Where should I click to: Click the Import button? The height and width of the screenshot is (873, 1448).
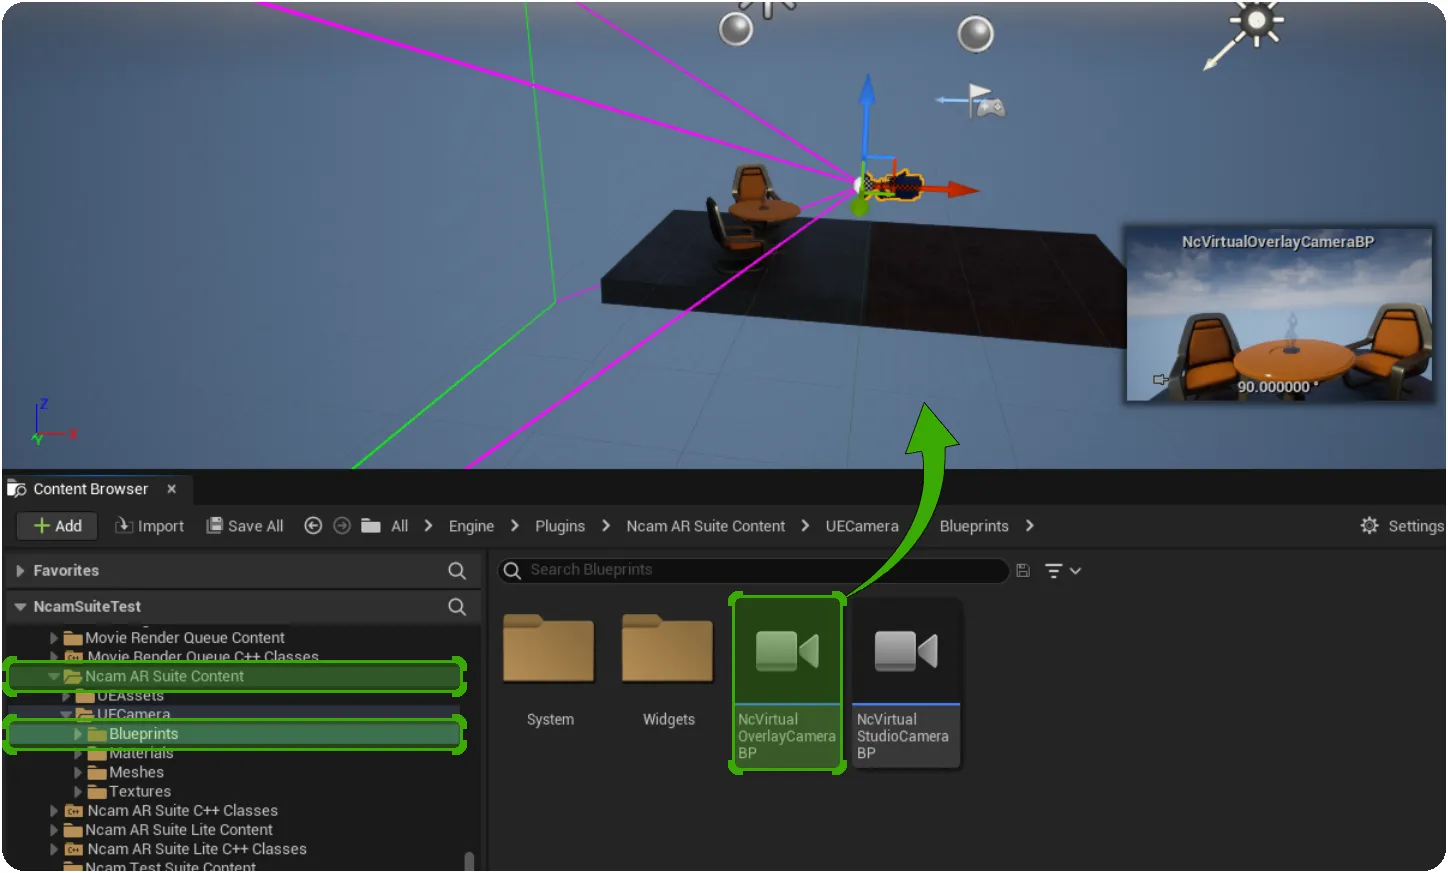click(150, 526)
